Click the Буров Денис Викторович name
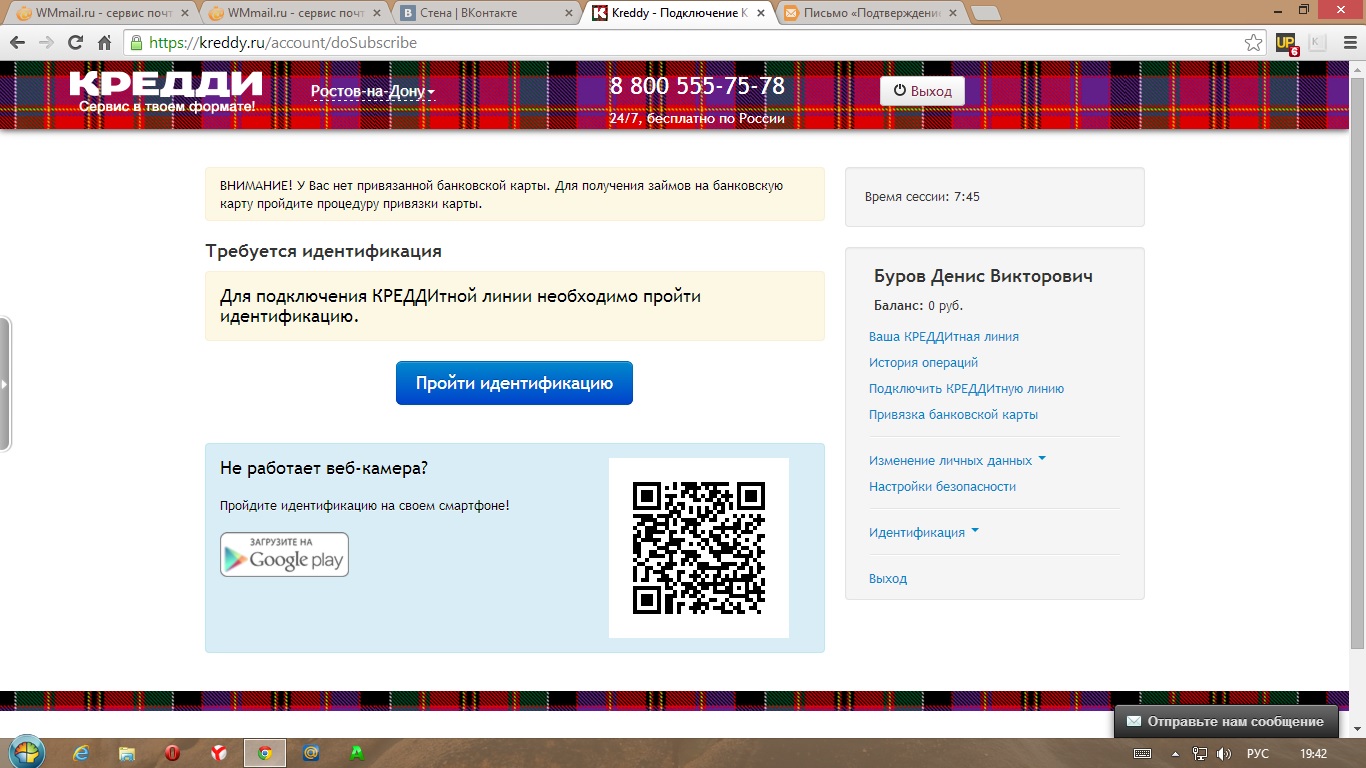The width and height of the screenshot is (1366, 768). (x=983, y=277)
